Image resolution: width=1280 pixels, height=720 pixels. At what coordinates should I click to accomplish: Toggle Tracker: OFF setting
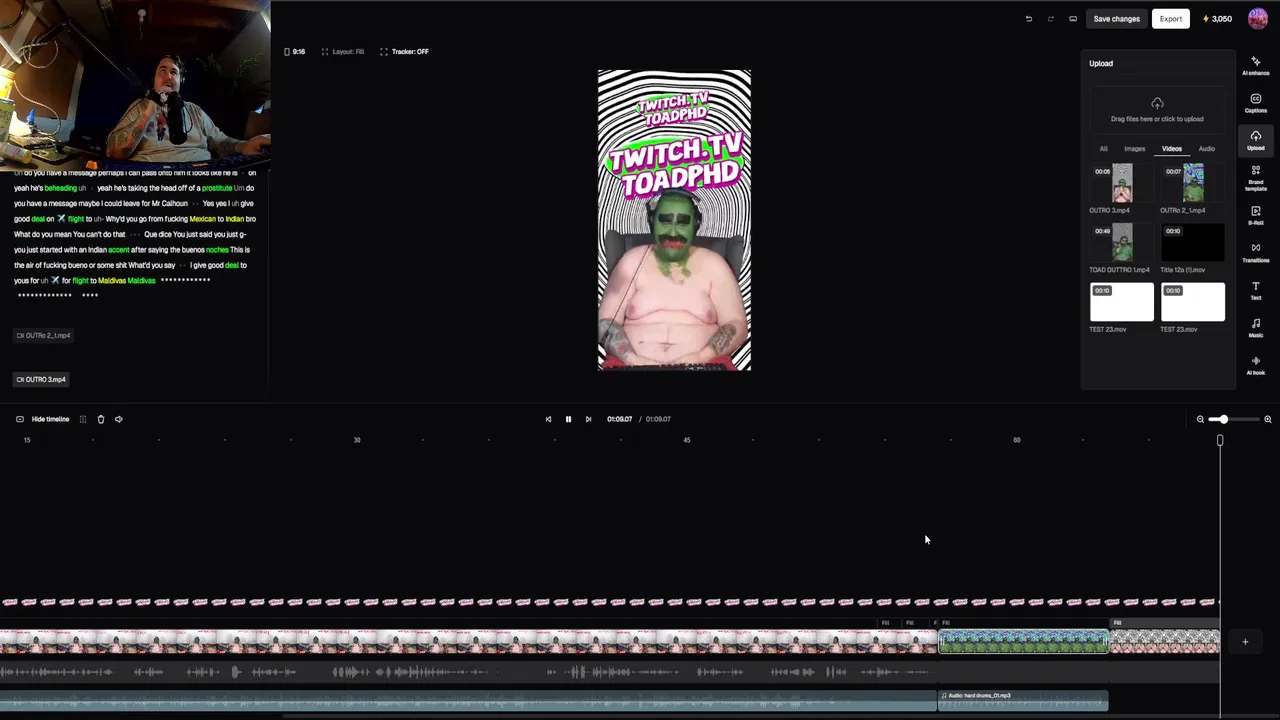pos(404,52)
